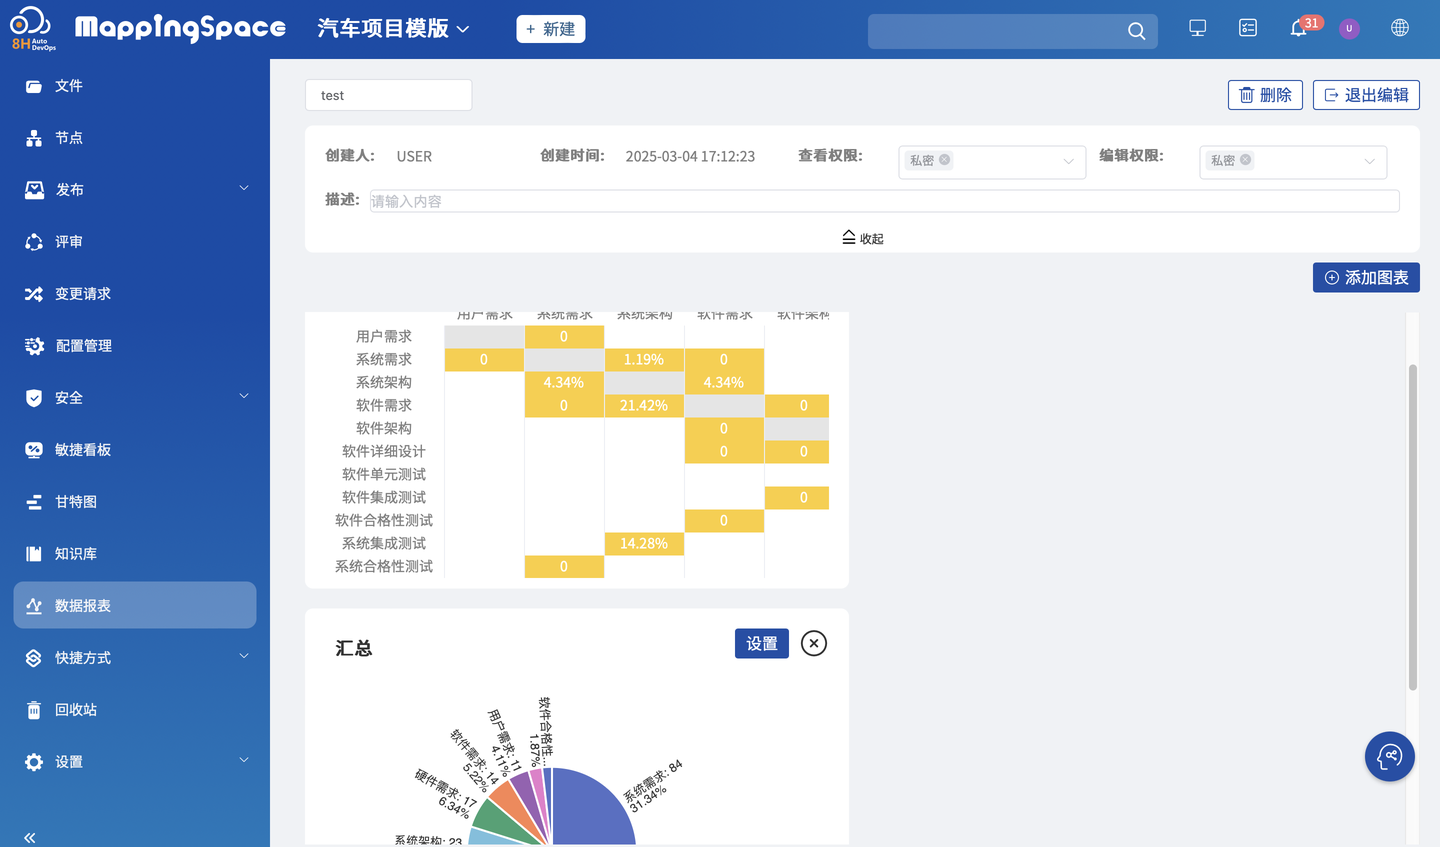Screen dimensions: 1440x847
Task: Open notifications bell with 31 badge
Action: 1299,28
